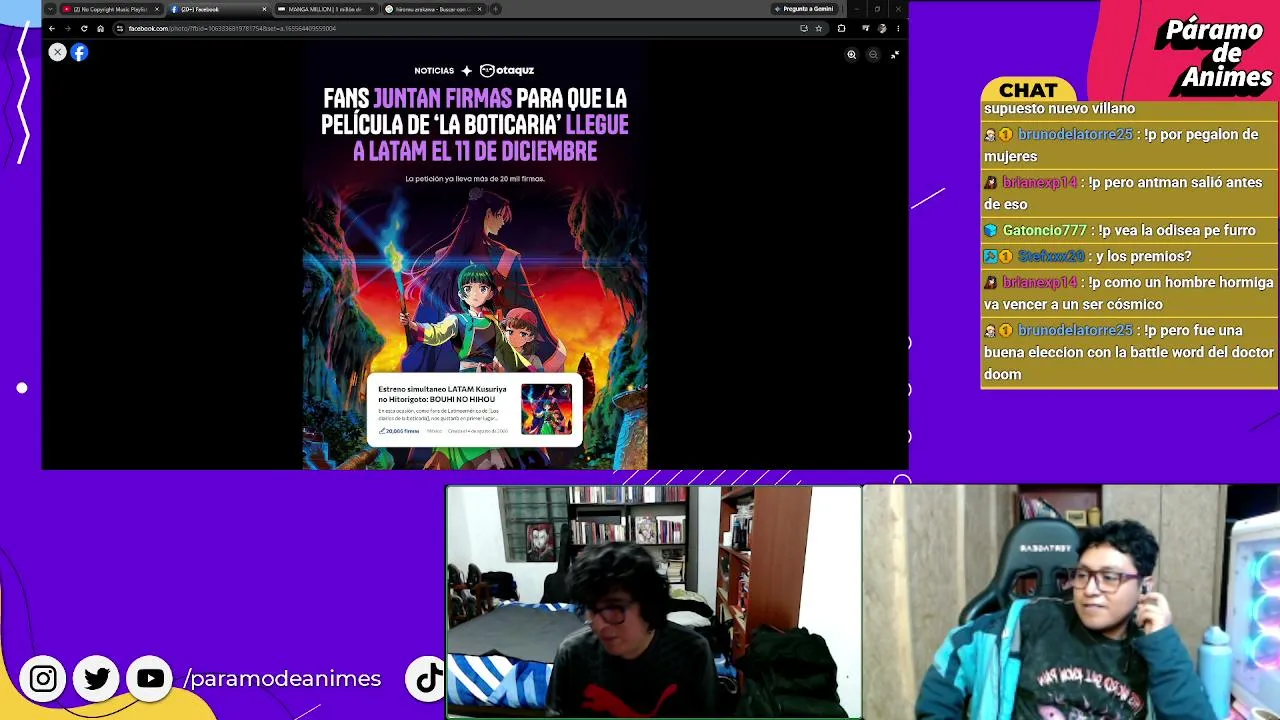Click the petition card thumbnail image
1280x720 pixels.
(546, 408)
